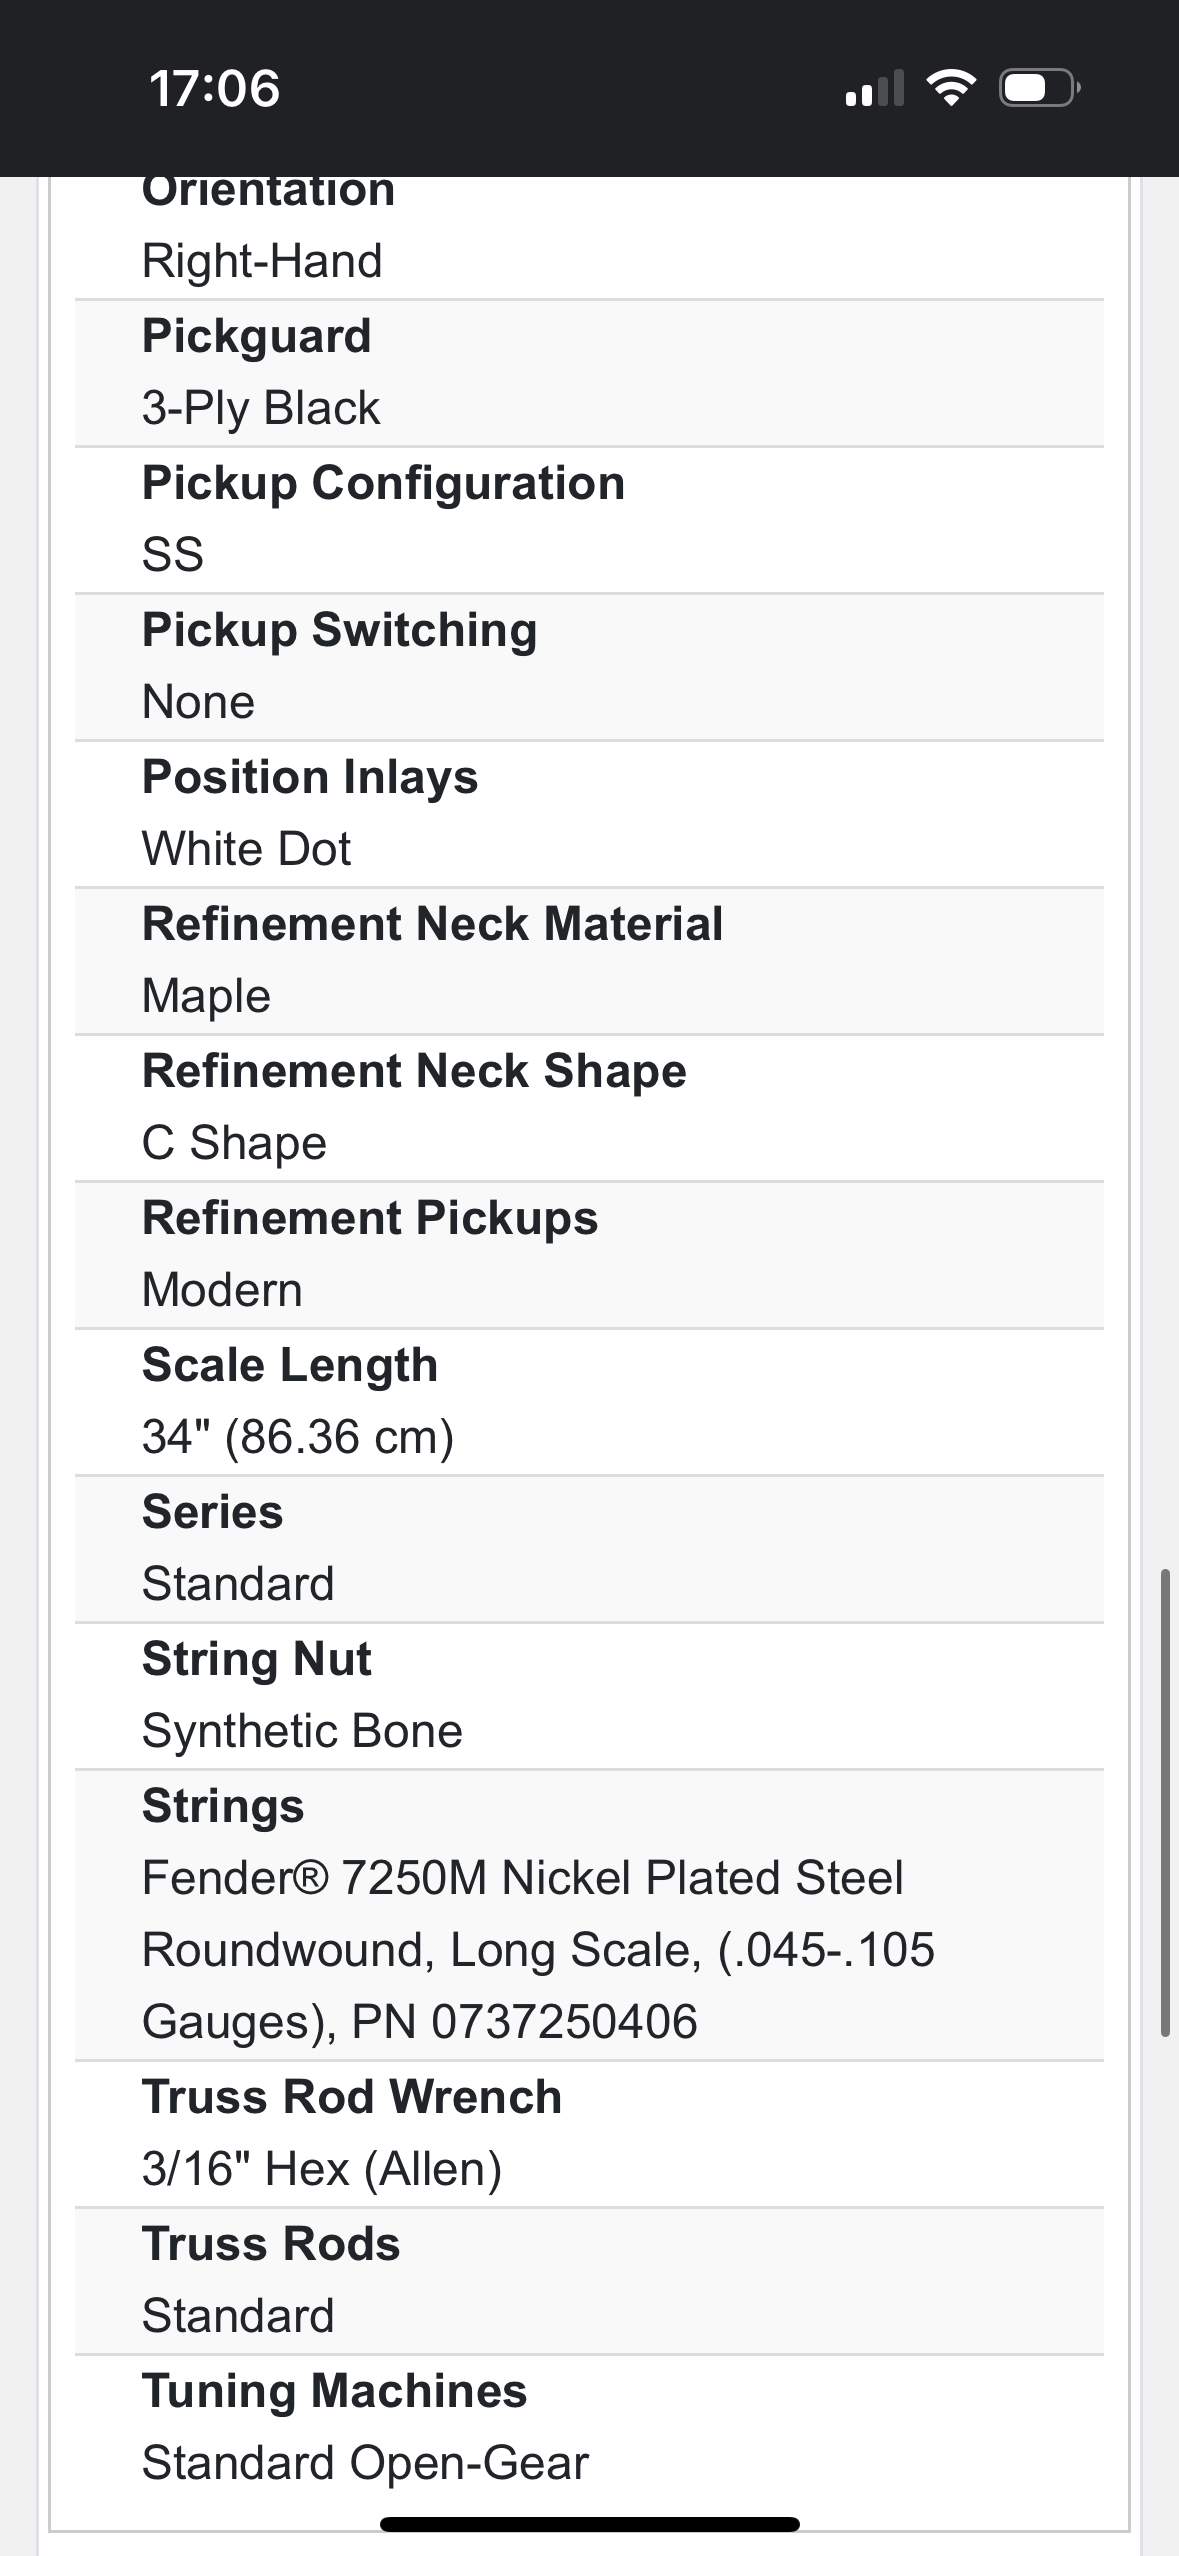This screenshot has height=2556, width=1179.
Task: Tap the String Nut Synthetic Bone value
Action: tap(302, 1731)
